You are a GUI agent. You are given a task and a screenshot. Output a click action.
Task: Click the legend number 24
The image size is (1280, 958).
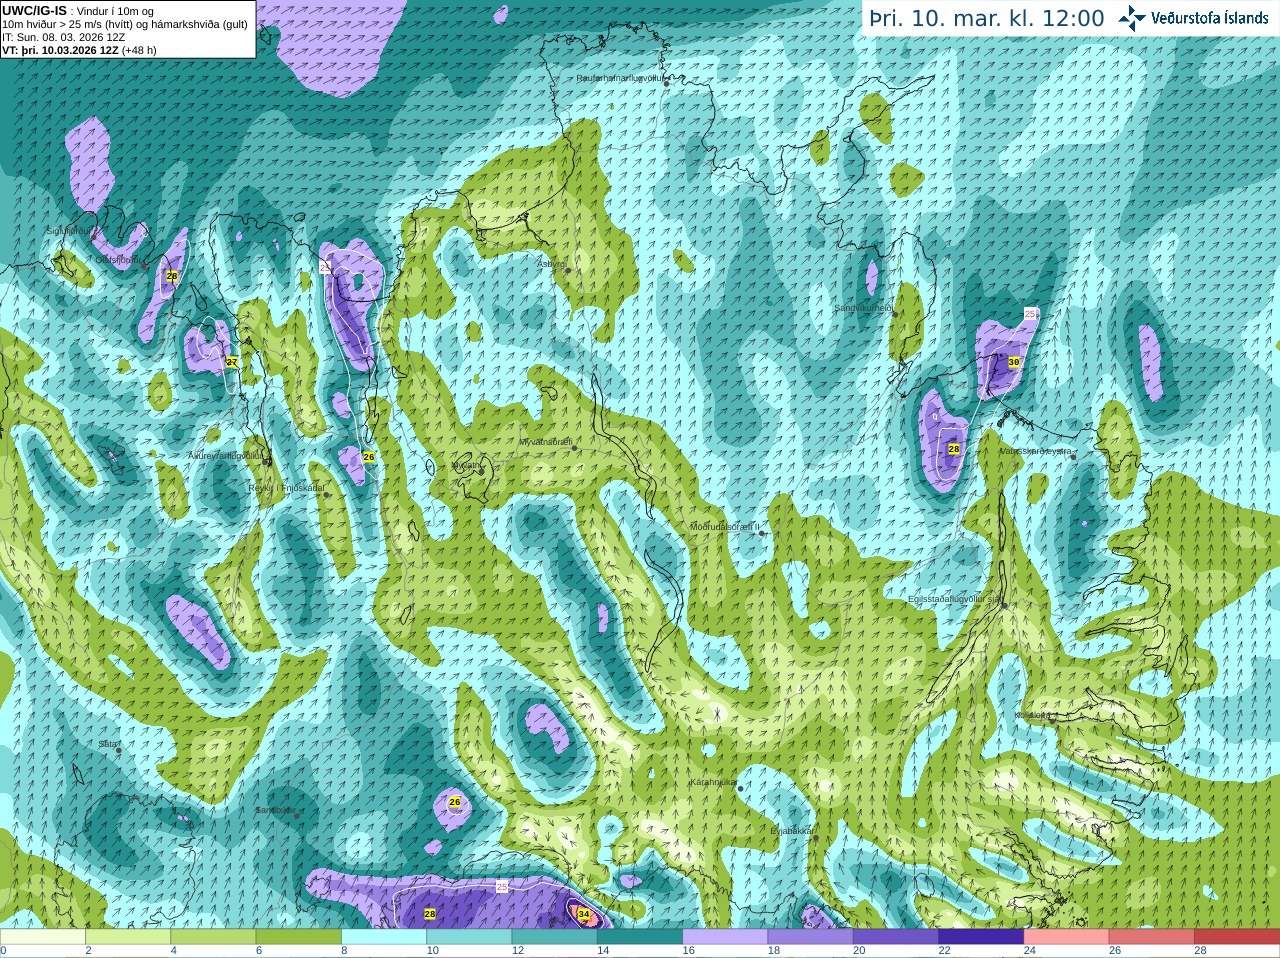tap(1029, 951)
